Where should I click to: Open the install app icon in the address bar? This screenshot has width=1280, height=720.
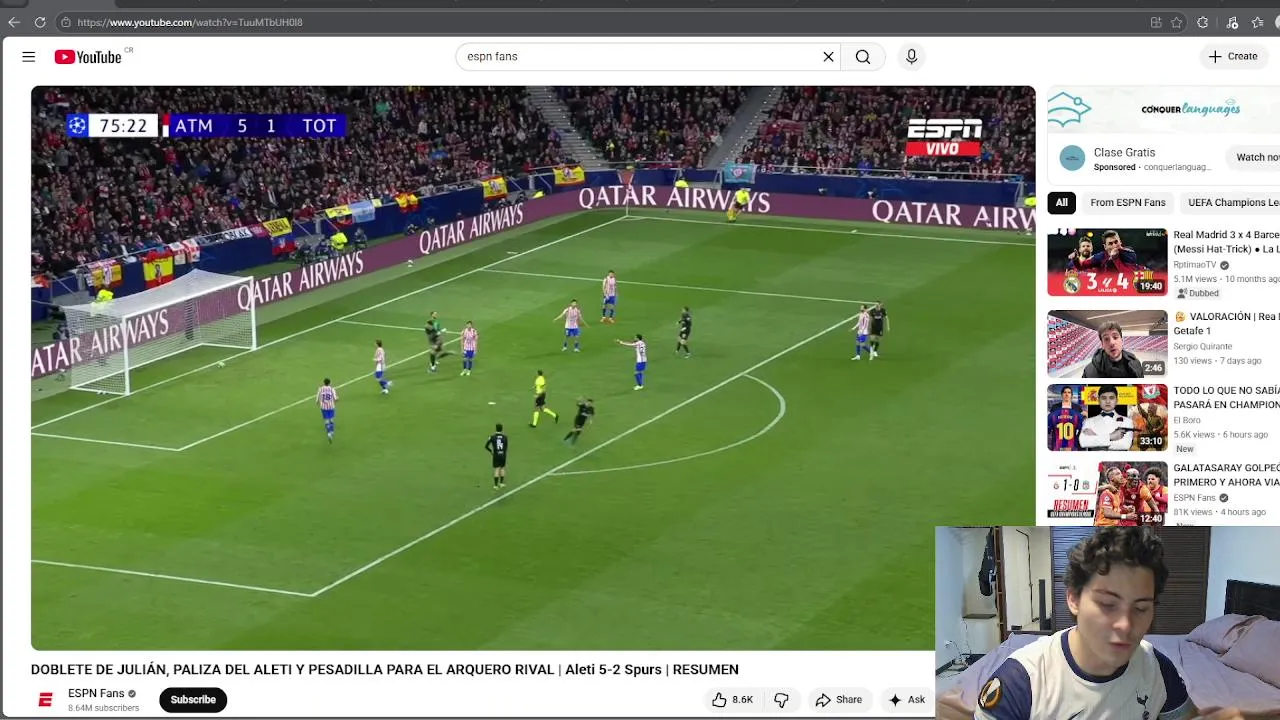(x=1156, y=22)
